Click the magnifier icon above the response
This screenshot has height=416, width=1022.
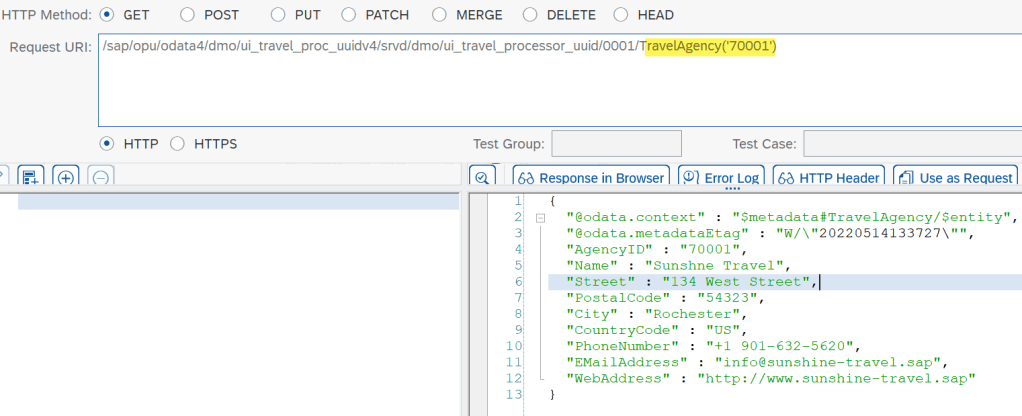pyautogui.click(x=482, y=178)
